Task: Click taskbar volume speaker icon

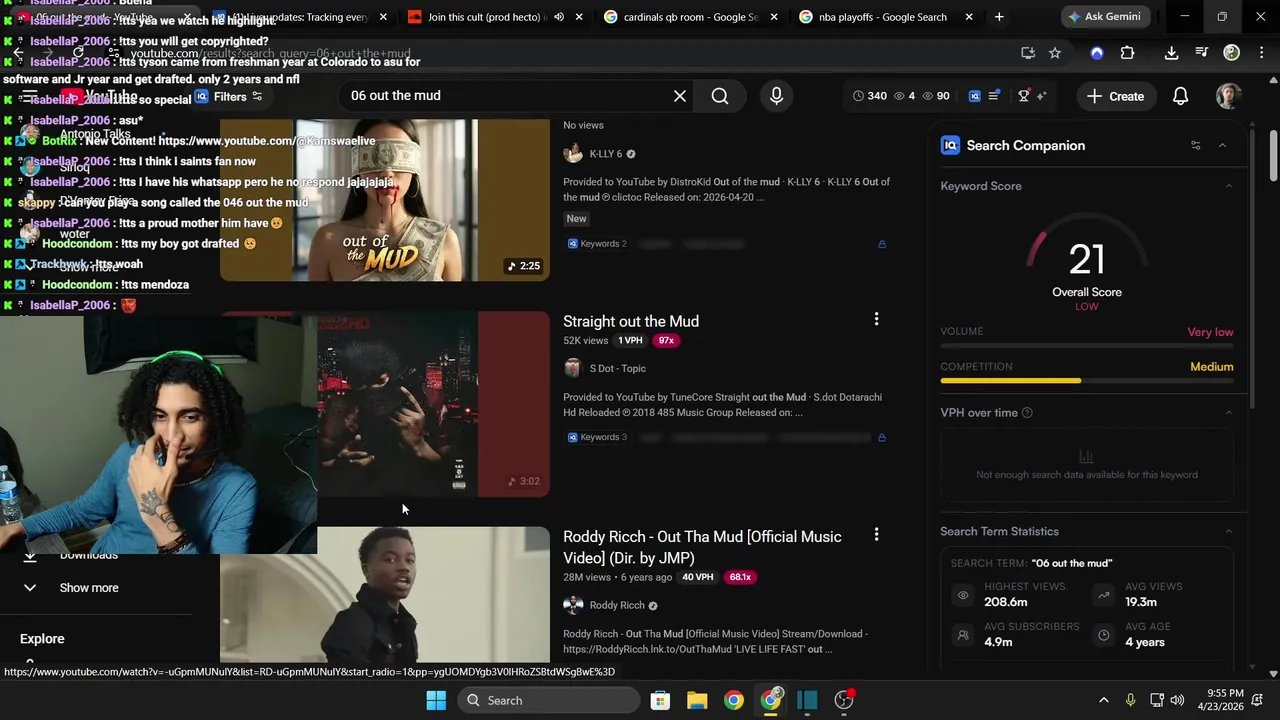Action: 1177,700
